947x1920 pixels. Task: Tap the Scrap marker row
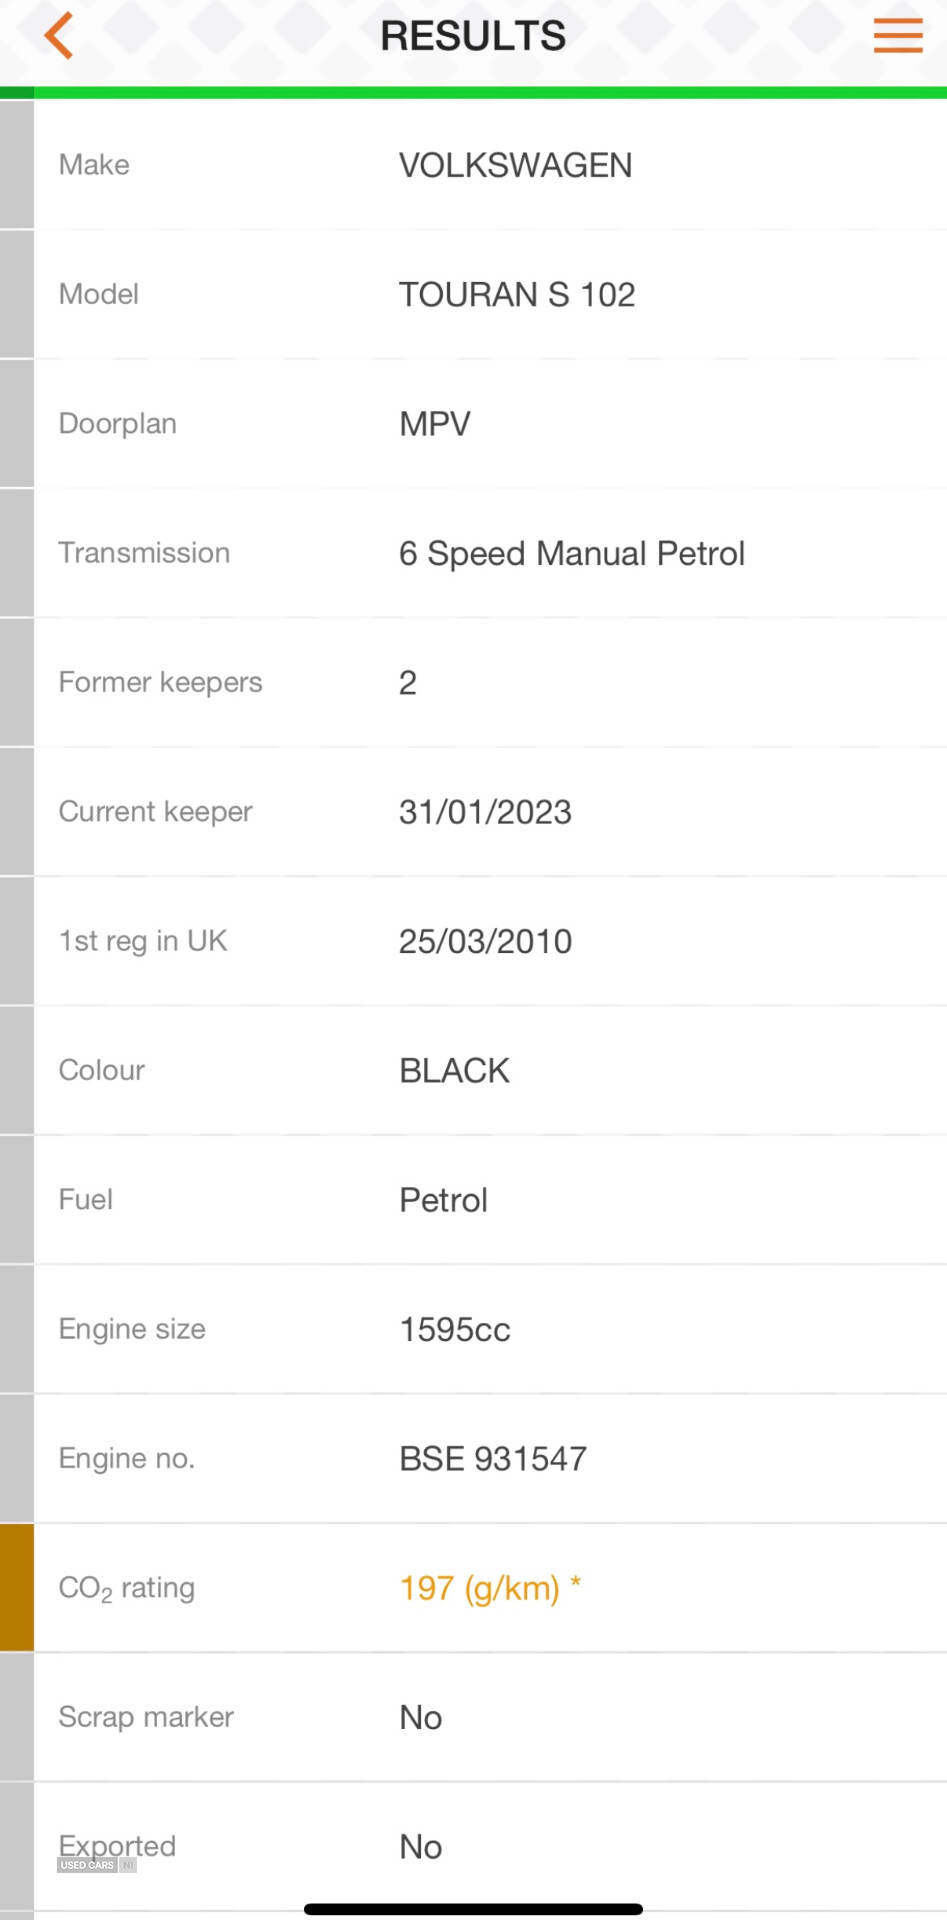tap(473, 1717)
